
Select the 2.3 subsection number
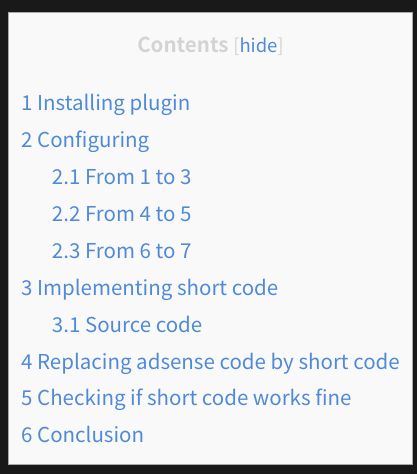pos(66,251)
